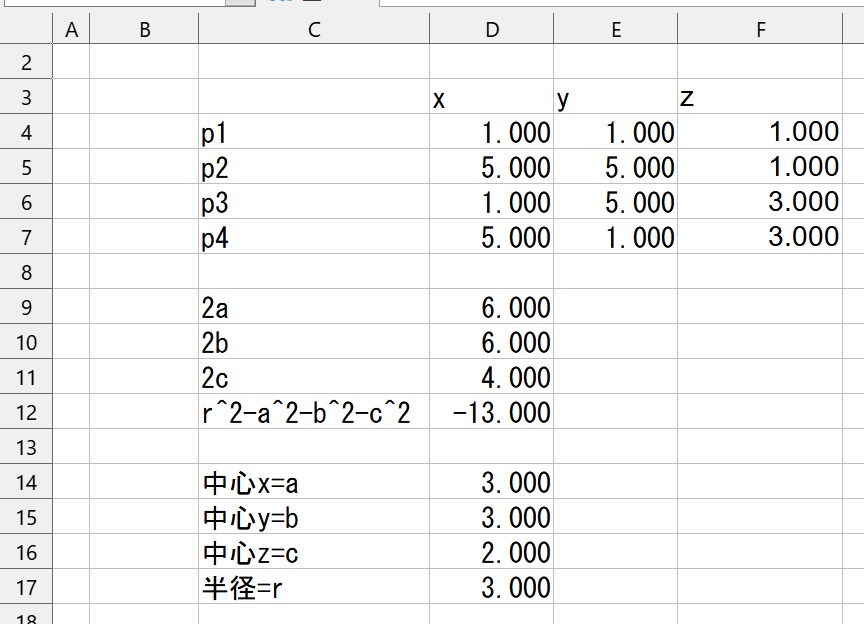Select column E header
The width and height of the screenshot is (864, 624).
pos(615,29)
